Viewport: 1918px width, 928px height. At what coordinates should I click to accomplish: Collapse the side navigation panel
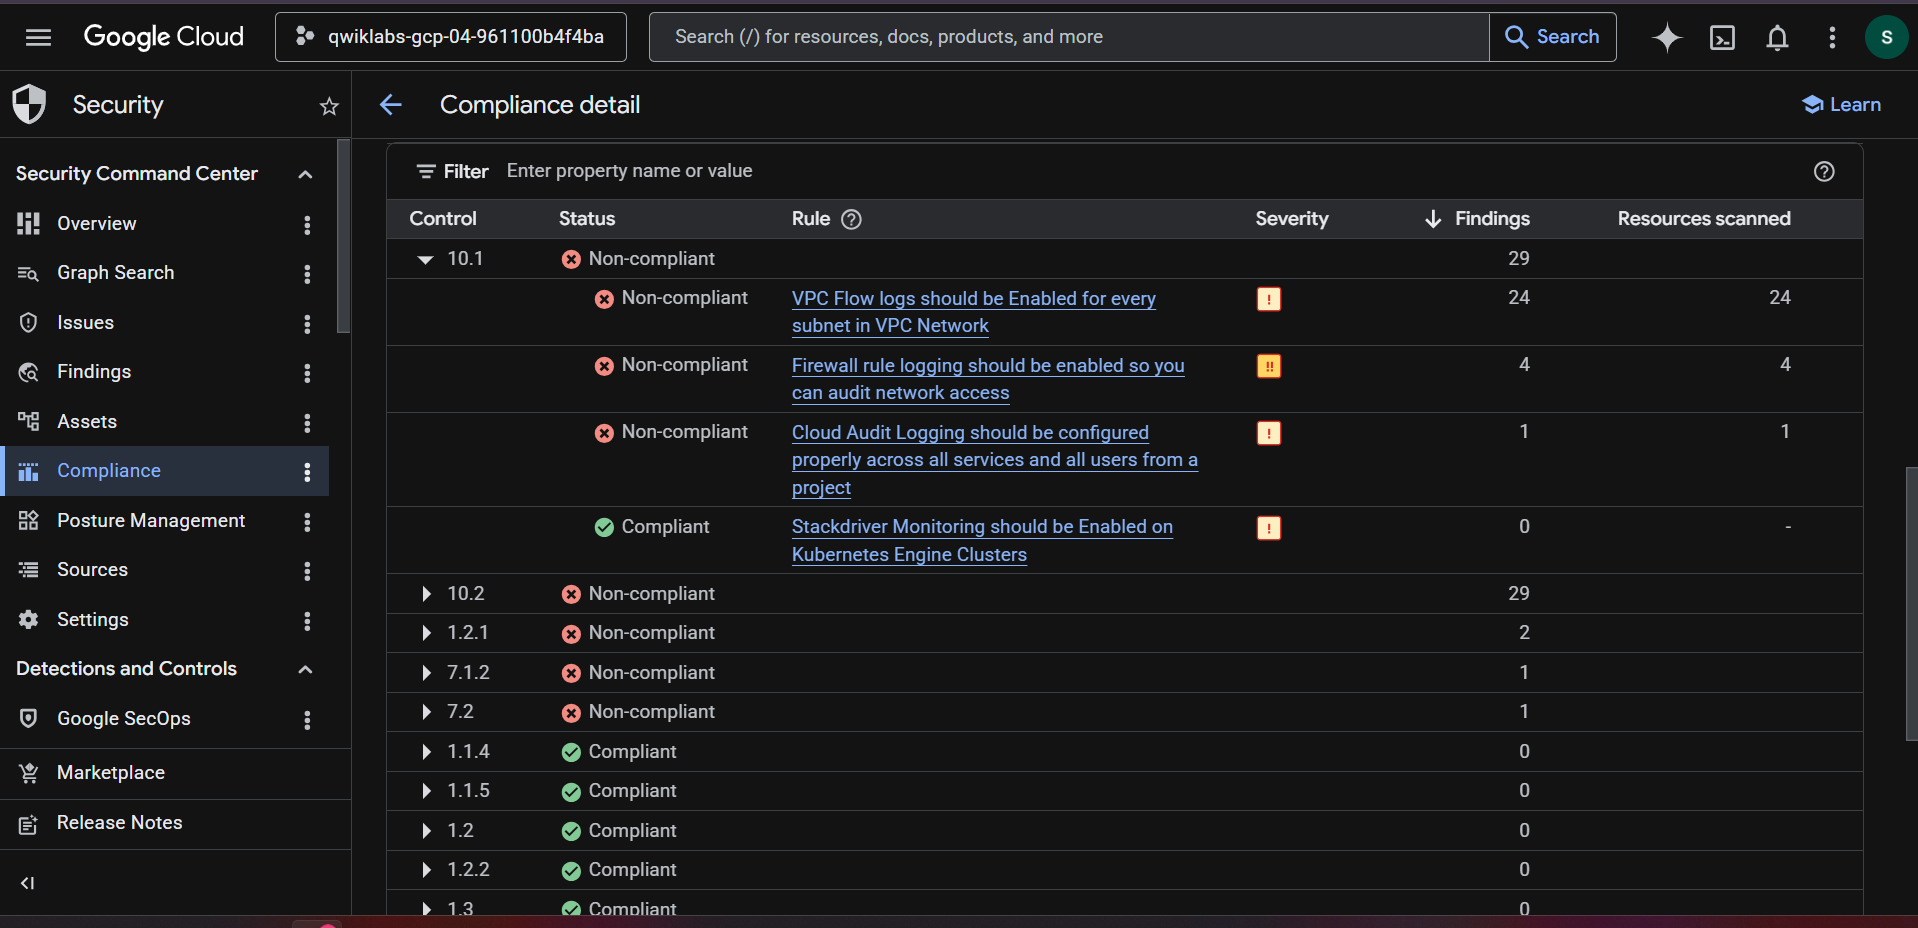point(28,883)
